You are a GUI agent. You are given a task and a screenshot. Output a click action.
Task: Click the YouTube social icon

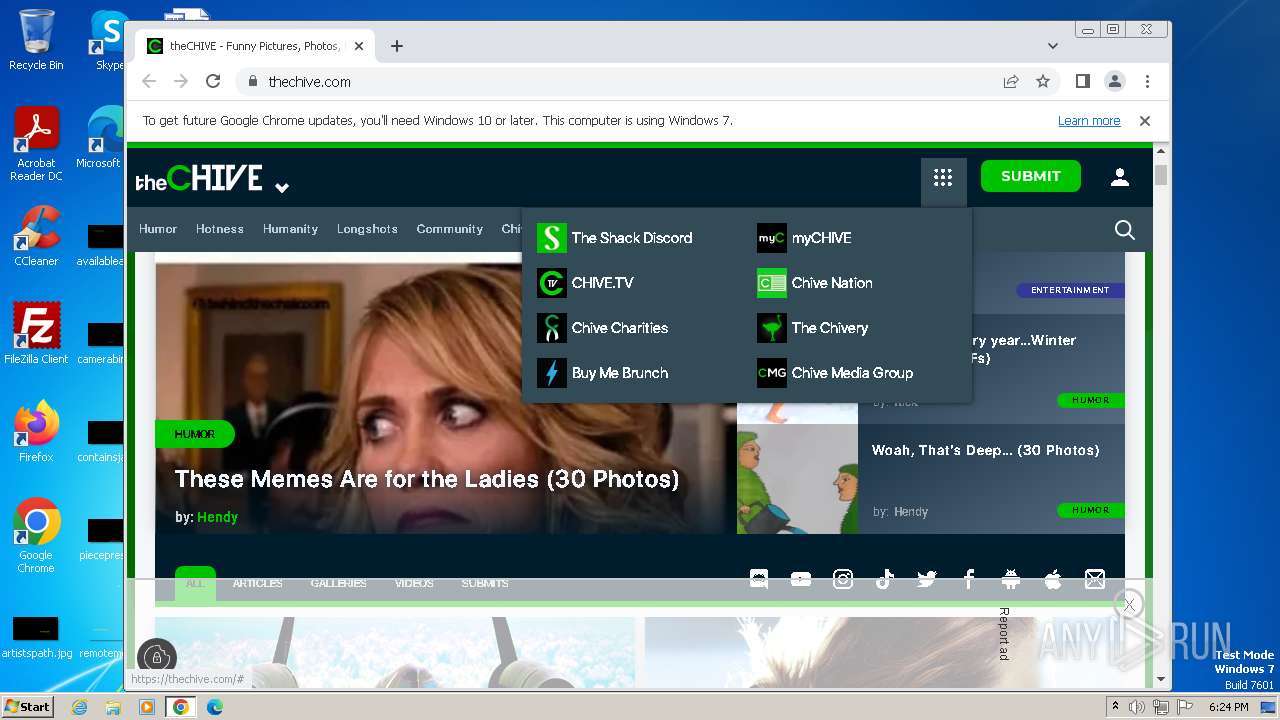801,579
